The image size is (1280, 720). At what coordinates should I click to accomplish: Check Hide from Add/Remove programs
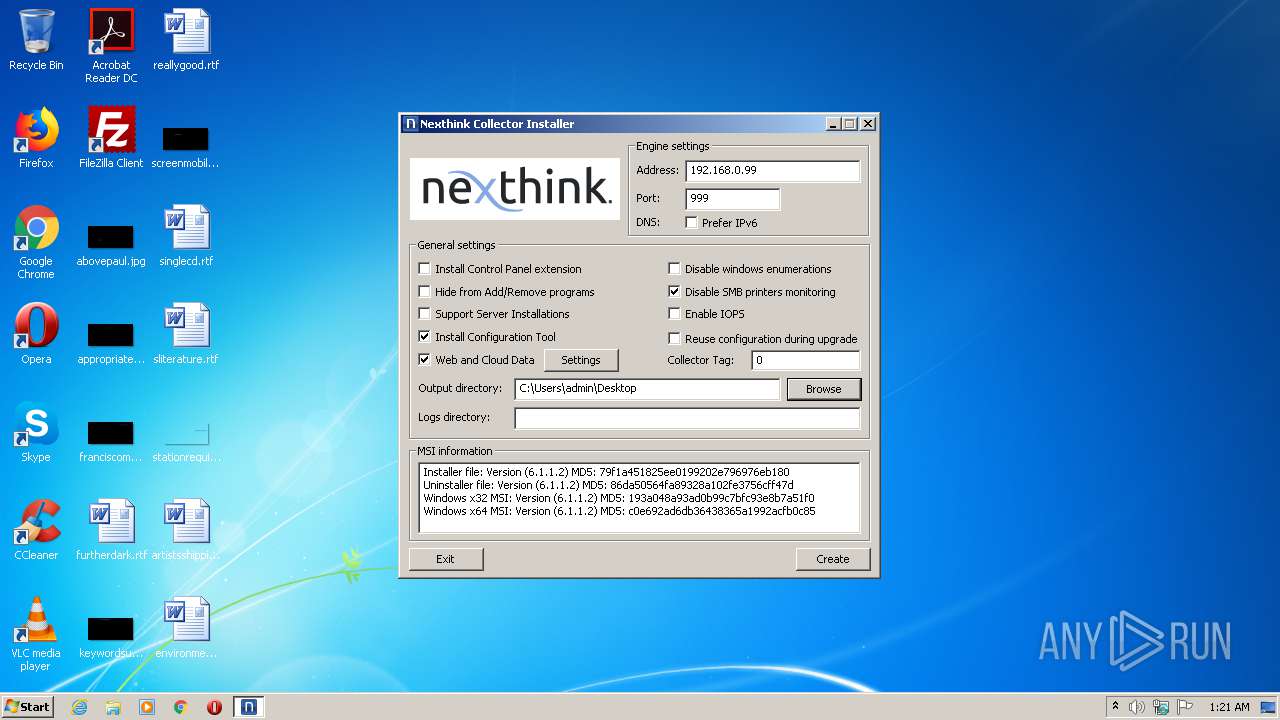(x=425, y=292)
